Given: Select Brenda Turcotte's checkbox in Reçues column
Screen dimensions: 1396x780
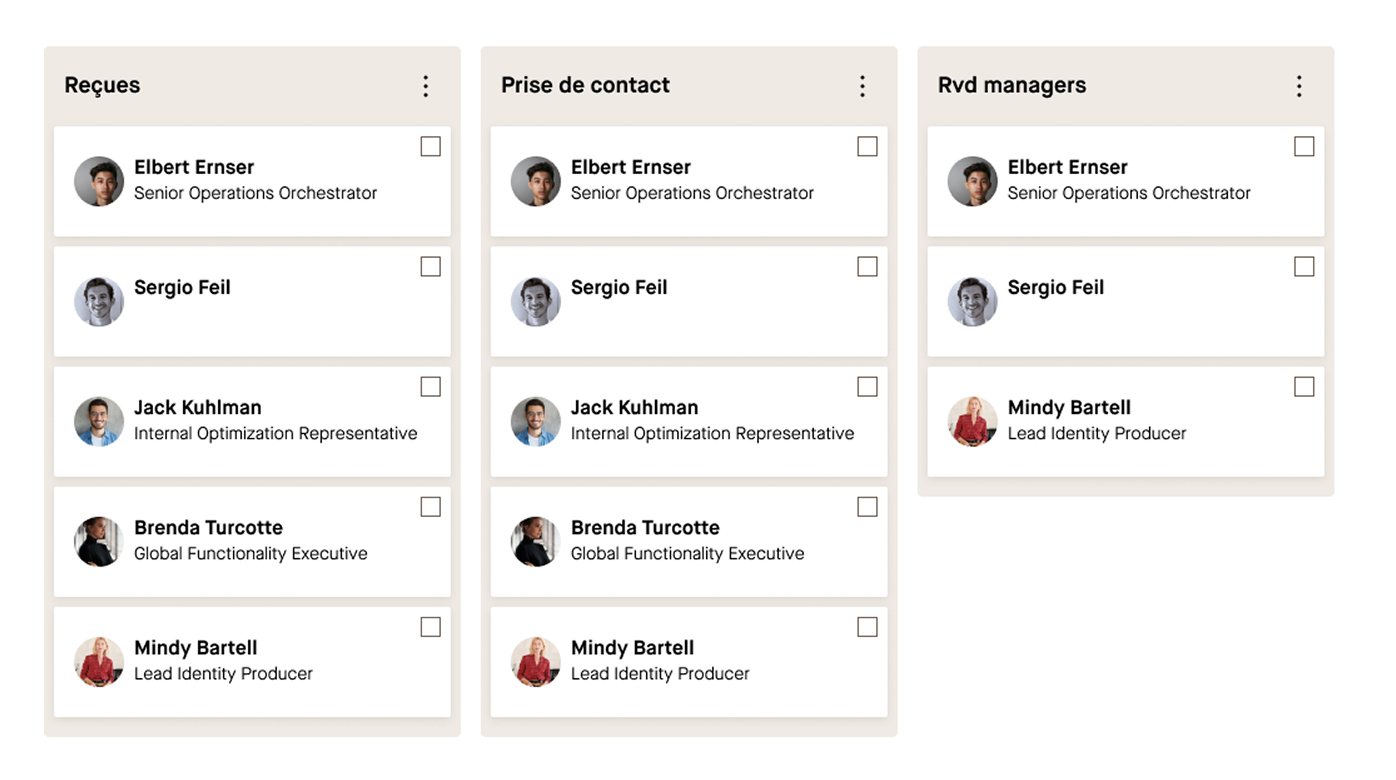Looking at the screenshot, I should point(431,507).
